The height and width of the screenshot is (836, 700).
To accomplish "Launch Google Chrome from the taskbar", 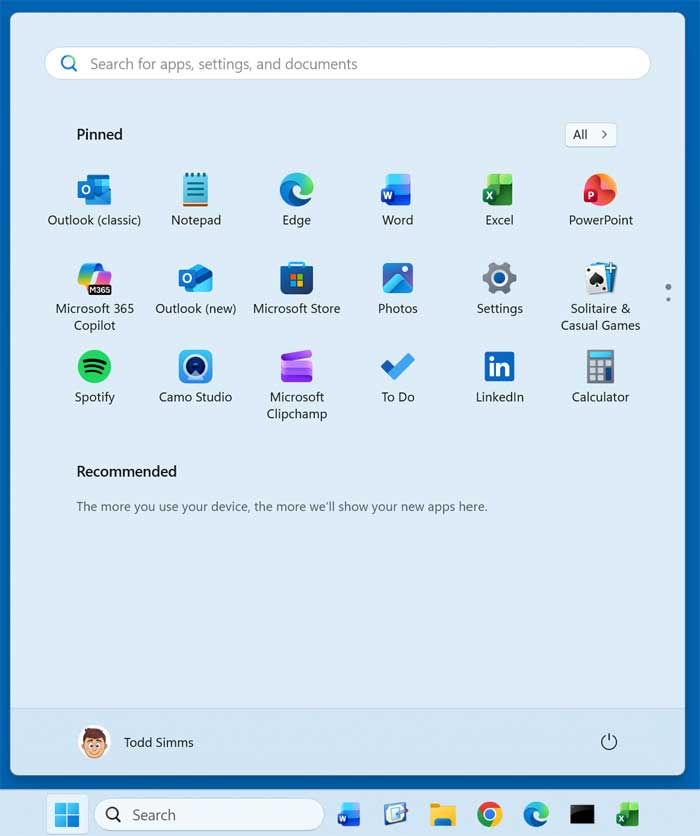I will click(489, 814).
